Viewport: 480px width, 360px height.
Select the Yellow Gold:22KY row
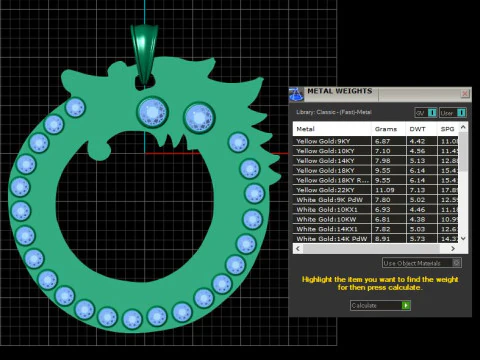pos(375,190)
